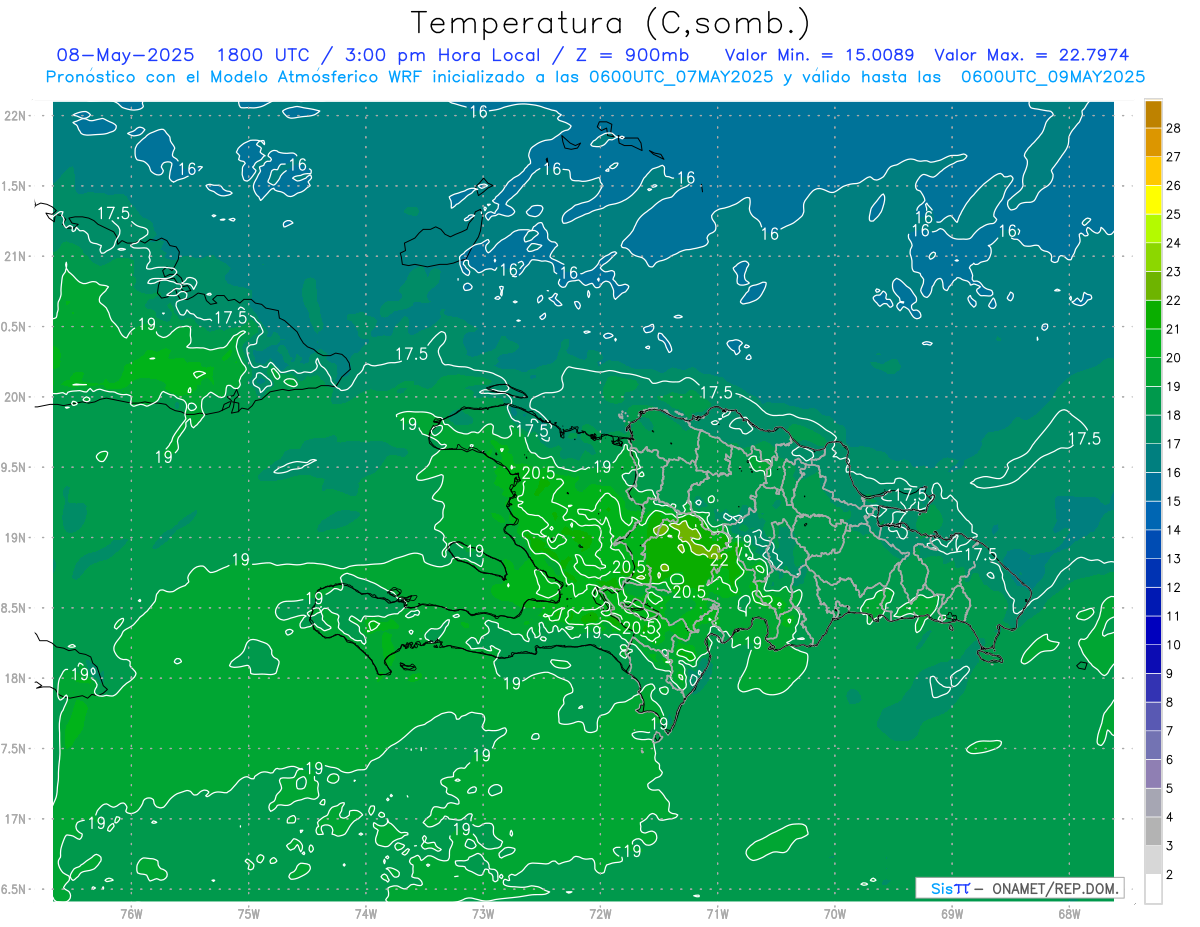The height and width of the screenshot is (927, 1200).
Task: Click the '22N' latitude axis label
Action: click(16, 115)
